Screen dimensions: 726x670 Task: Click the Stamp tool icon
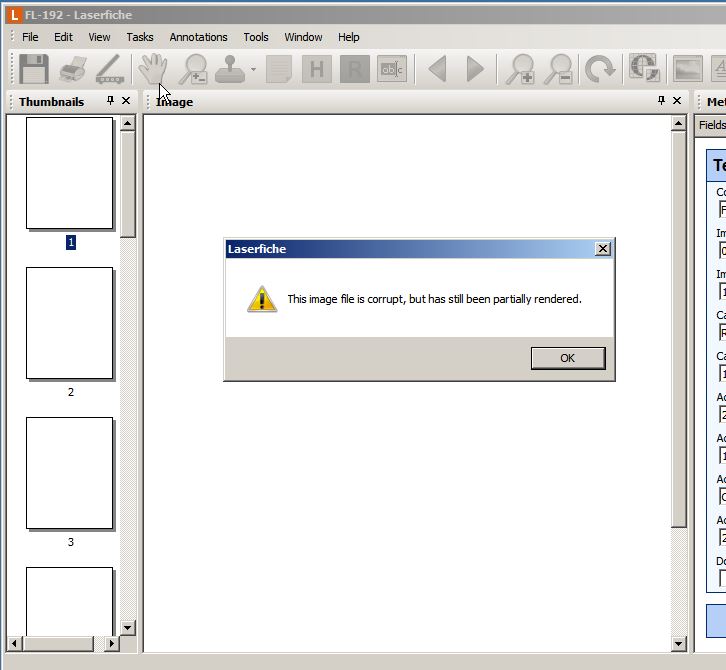(x=230, y=69)
